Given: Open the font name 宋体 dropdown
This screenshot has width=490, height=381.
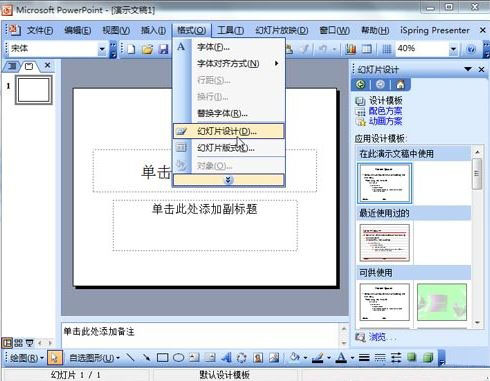Looking at the screenshot, I should pos(102,49).
